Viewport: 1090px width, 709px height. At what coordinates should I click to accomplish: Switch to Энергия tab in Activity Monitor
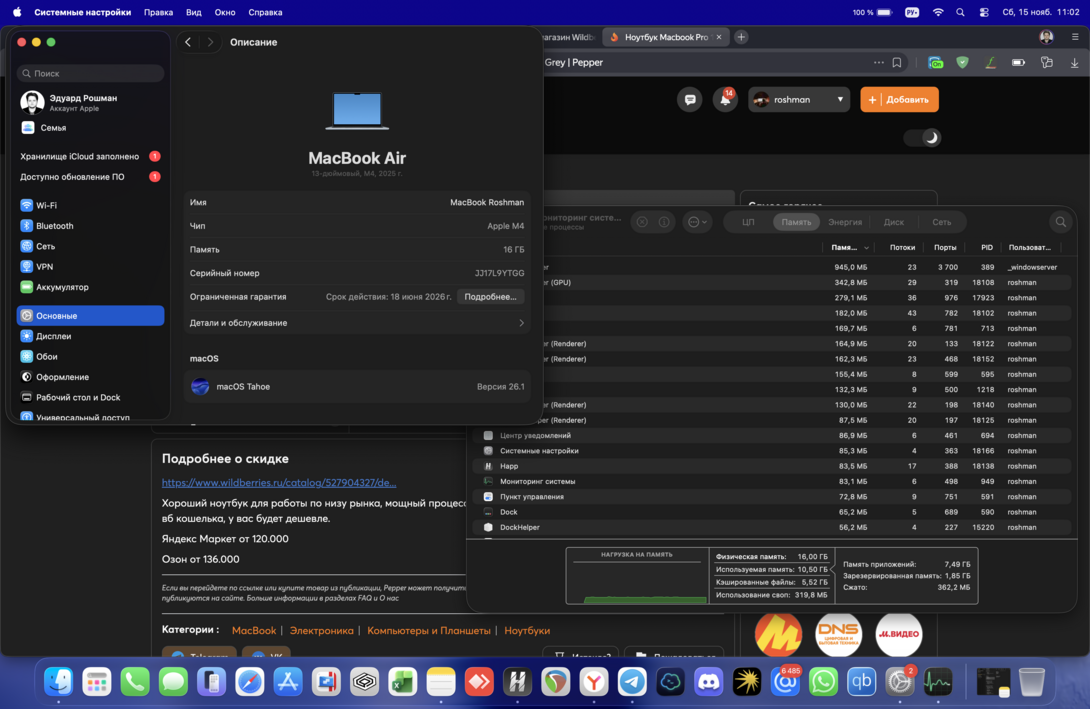[x=845, y=222]
